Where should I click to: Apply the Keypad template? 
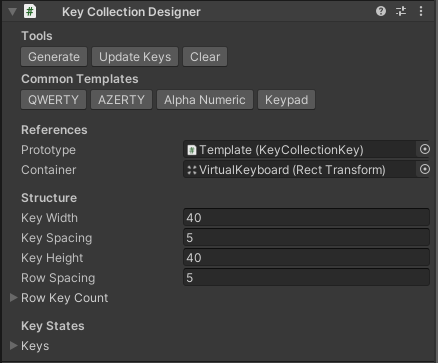click(286, 100)
